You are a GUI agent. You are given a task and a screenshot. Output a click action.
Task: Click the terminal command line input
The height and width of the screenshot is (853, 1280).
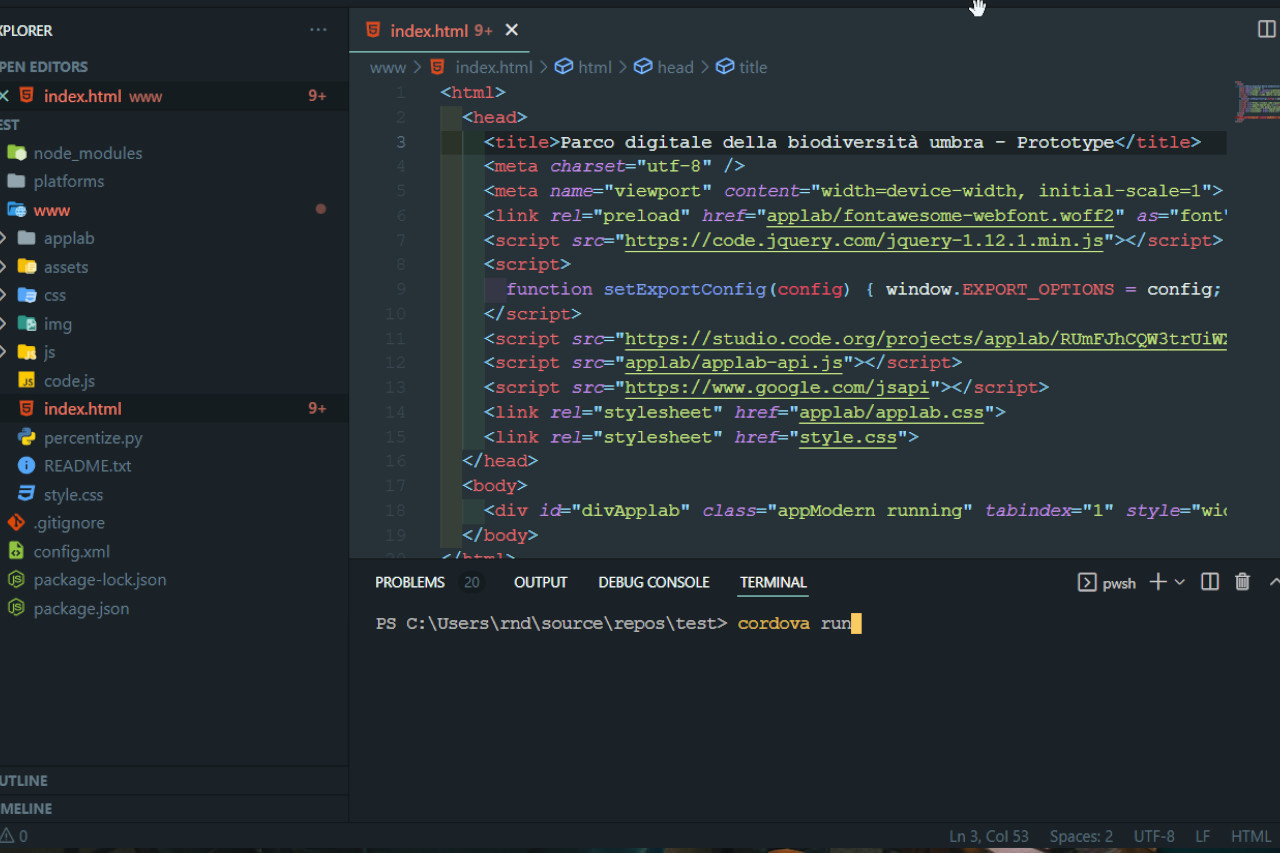pos(799,624)
